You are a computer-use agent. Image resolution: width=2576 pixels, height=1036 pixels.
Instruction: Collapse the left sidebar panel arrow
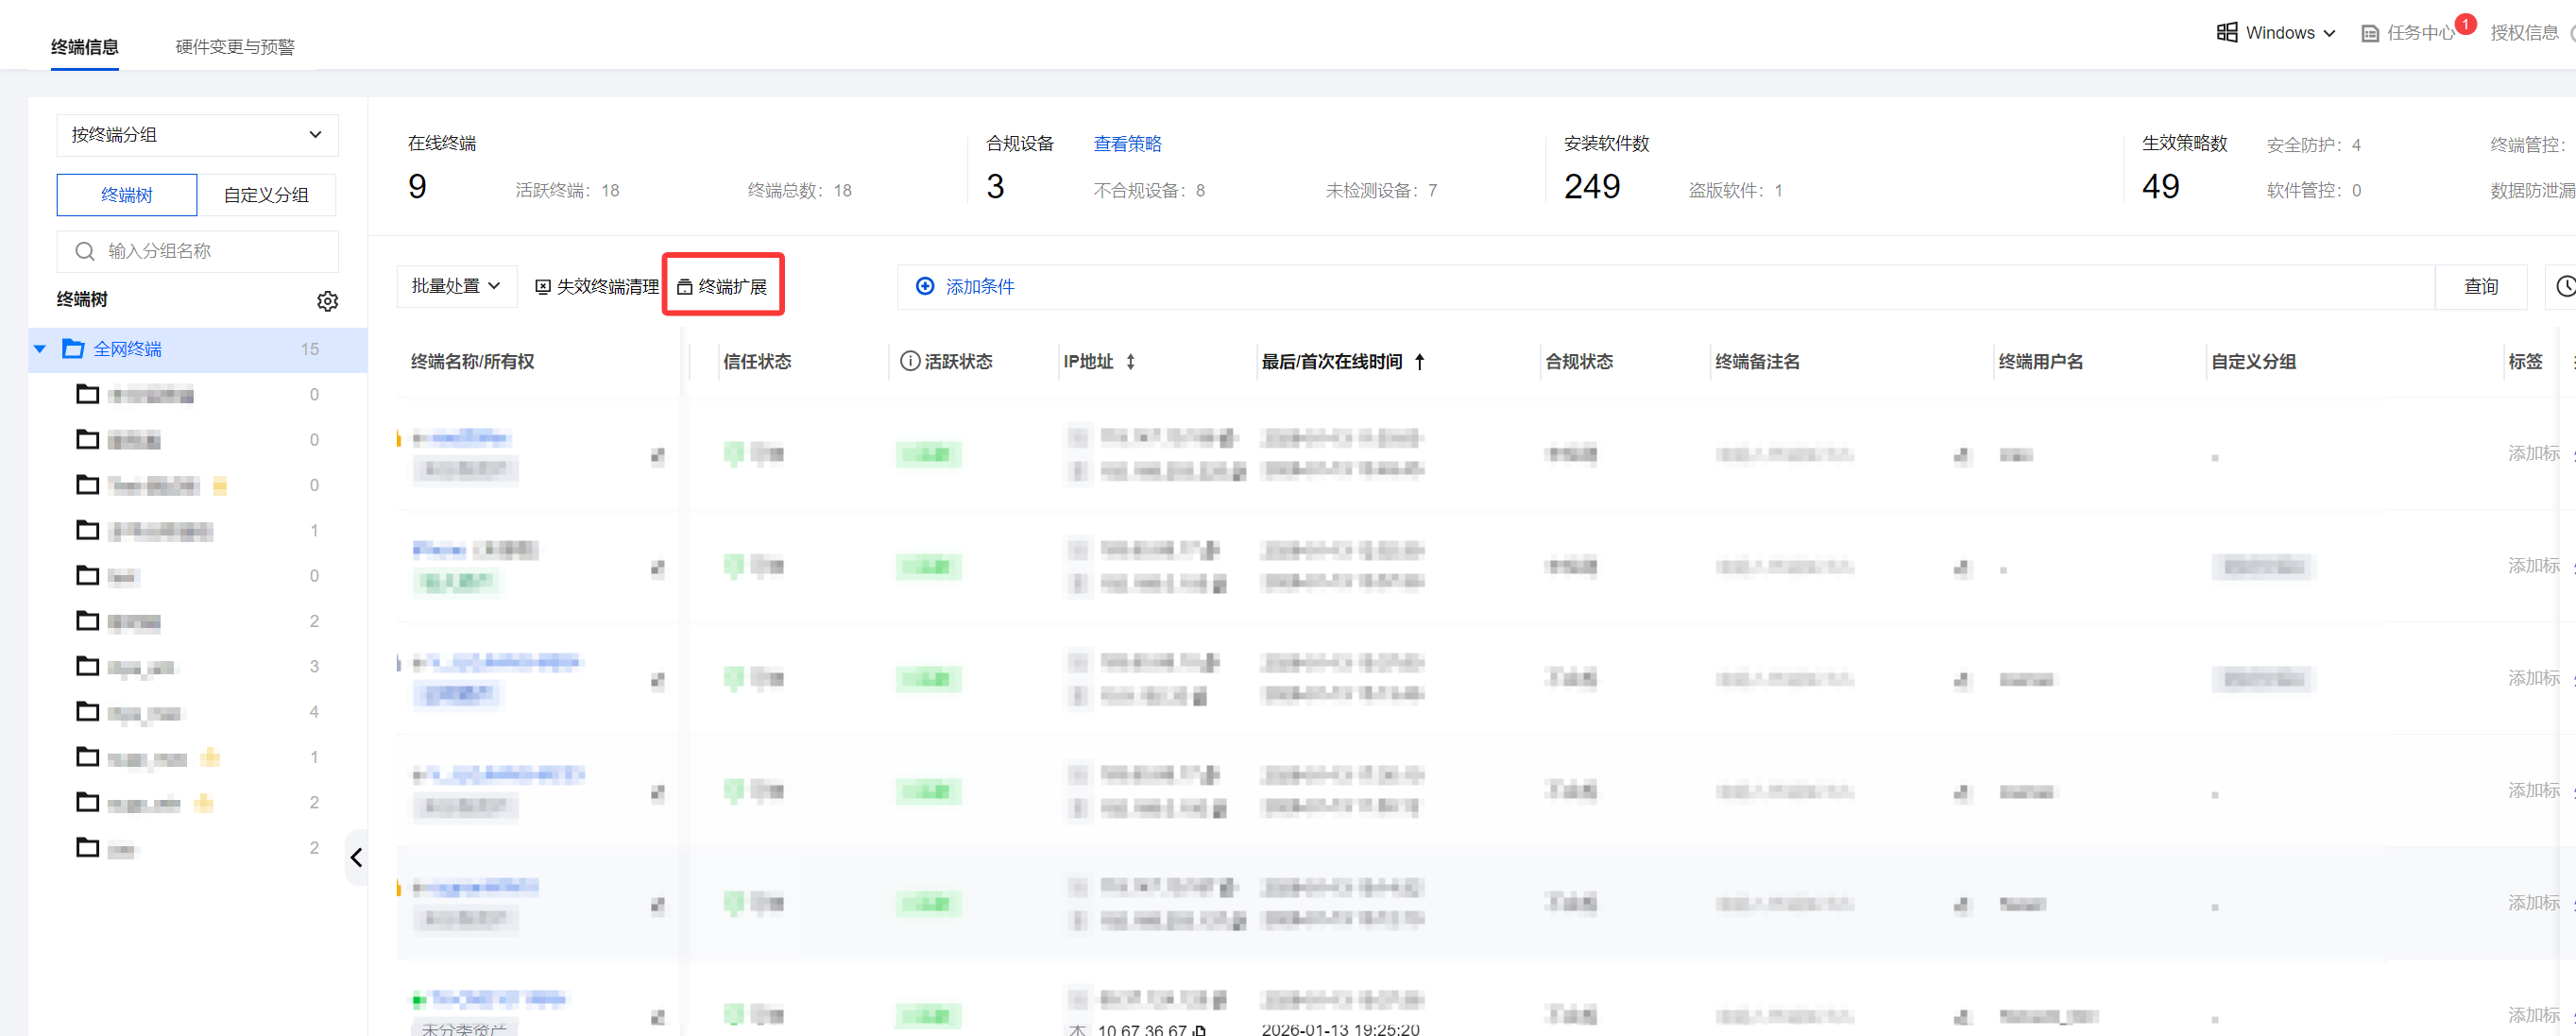point(356,857)
